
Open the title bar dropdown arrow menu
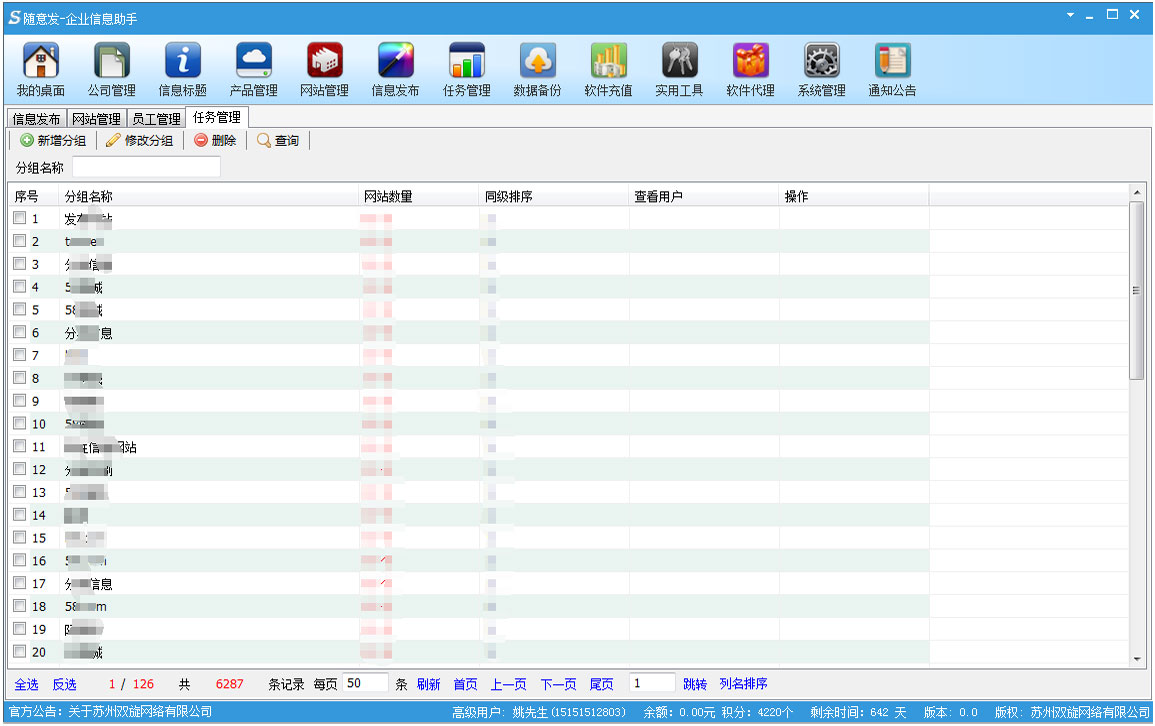(x=1070, y=15)
